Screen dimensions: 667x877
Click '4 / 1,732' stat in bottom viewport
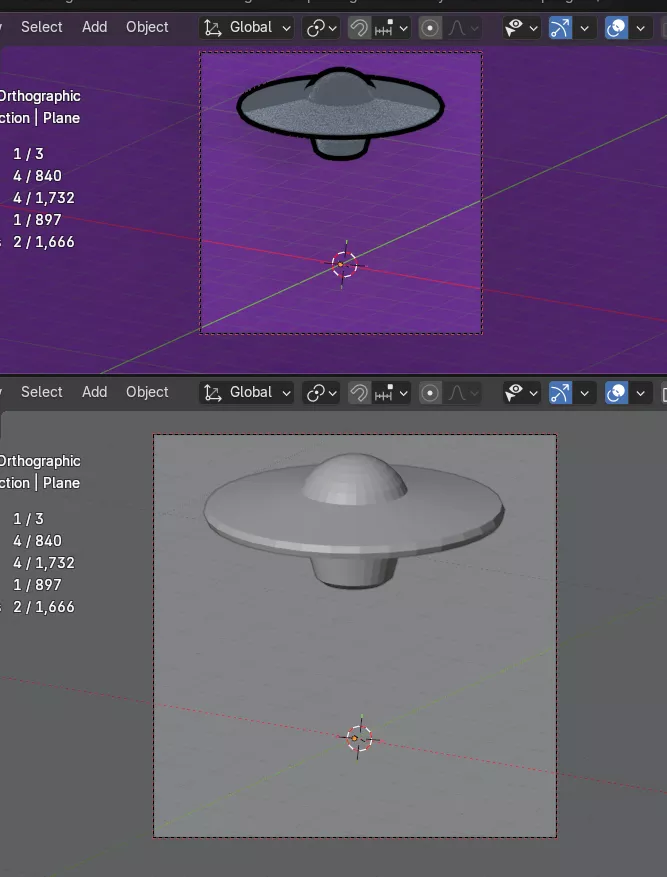tap(44, 563)
